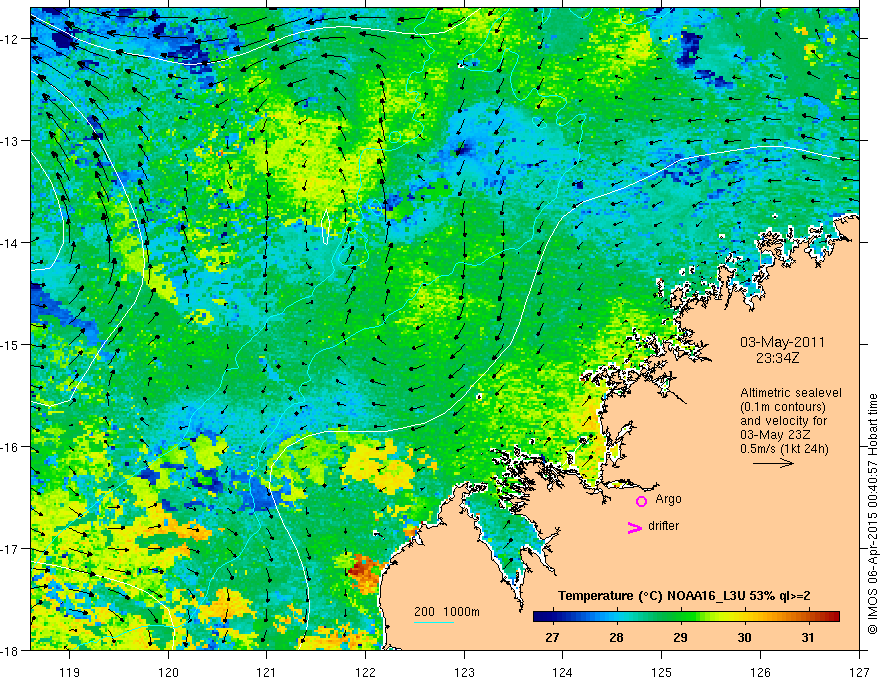880x680 pixels.
Task: Click the 123 longitude axis label
Action: tap(465, 672)
